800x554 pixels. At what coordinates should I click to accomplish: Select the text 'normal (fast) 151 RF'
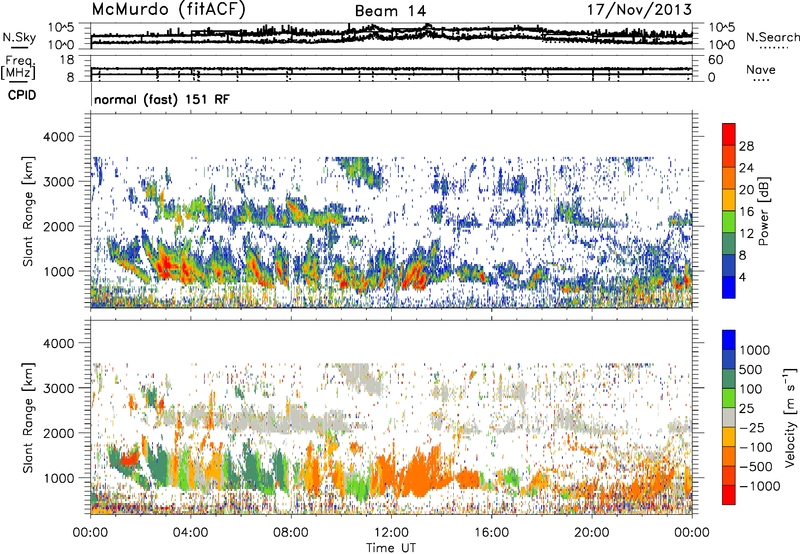162,99
